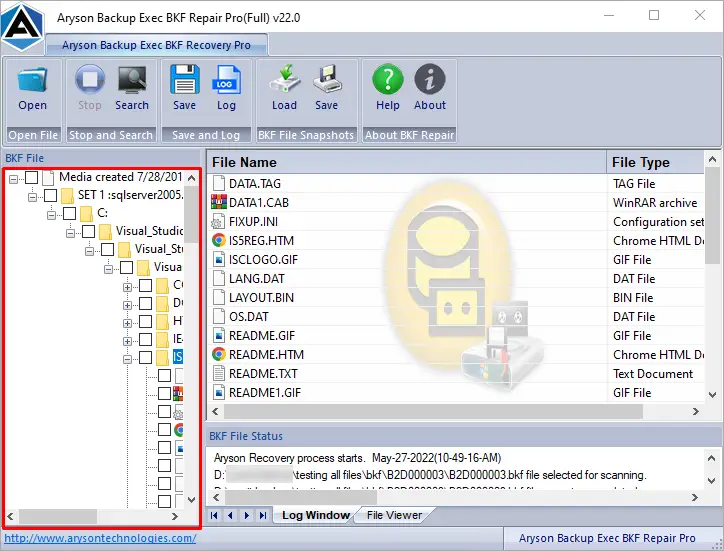Check the tree checkbox beside WinRAR file
The width and height of the screenshot is (724, 551).
click(164, 393)
